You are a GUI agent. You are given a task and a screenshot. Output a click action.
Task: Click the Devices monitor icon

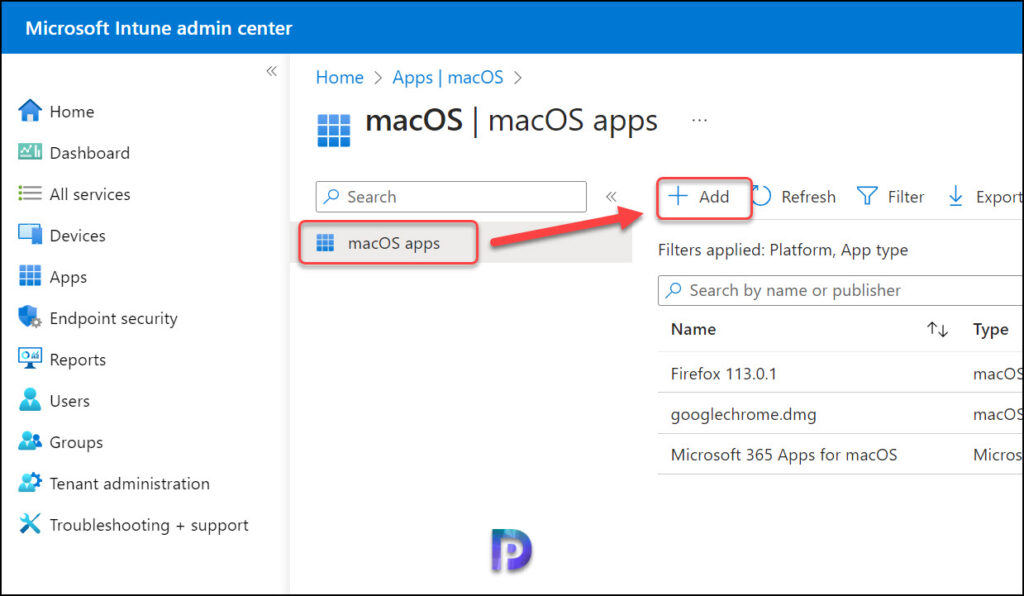[29, 234]
